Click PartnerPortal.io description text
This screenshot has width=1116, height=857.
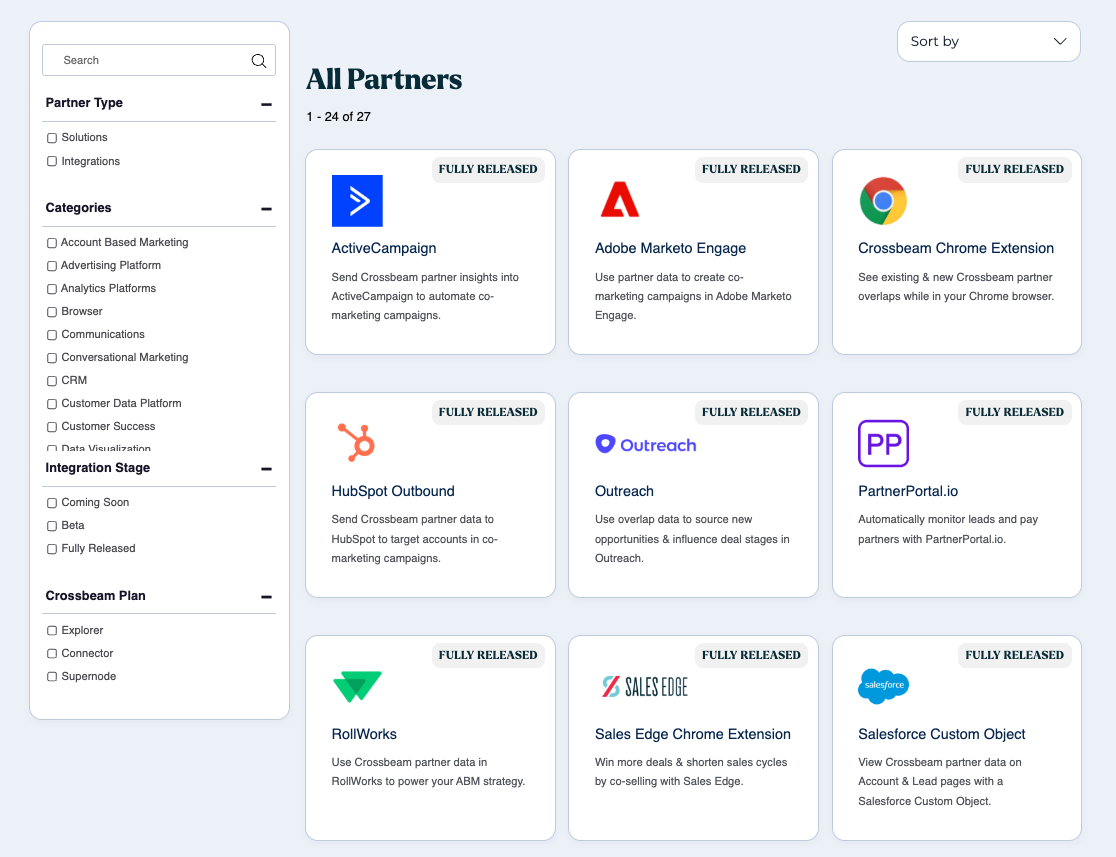(948, 530)
